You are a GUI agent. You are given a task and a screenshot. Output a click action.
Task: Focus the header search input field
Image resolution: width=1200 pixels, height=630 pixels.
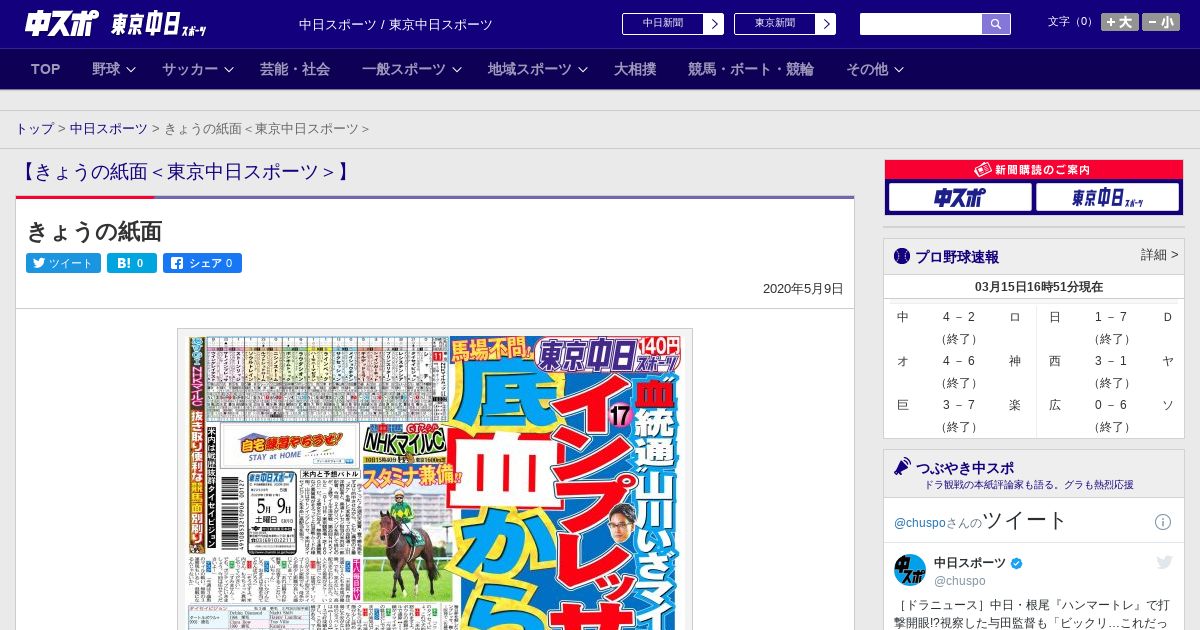pyautogui.click(x=921, y=24)
